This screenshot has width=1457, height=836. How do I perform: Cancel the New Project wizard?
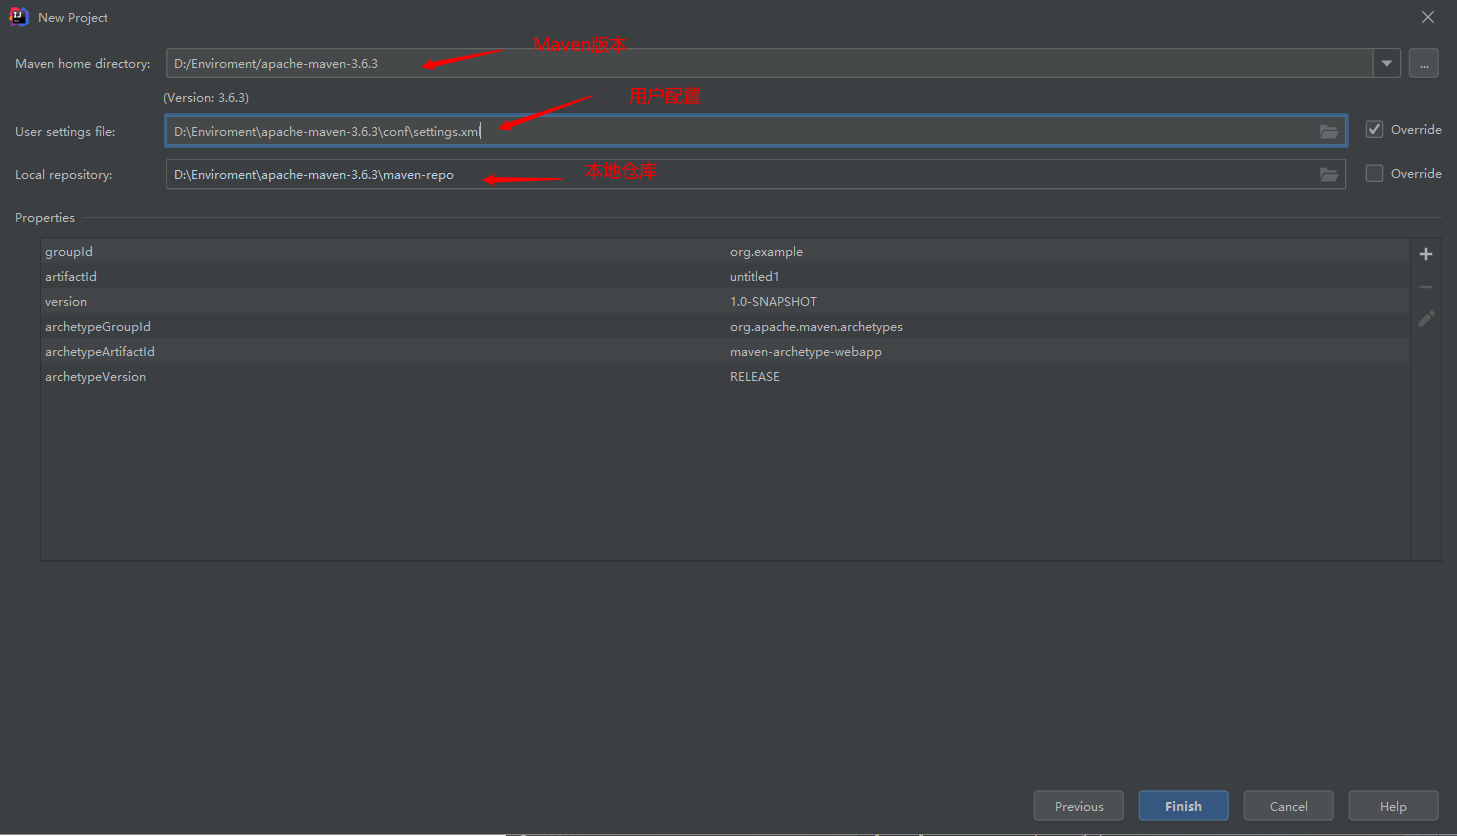point(1288,806)
